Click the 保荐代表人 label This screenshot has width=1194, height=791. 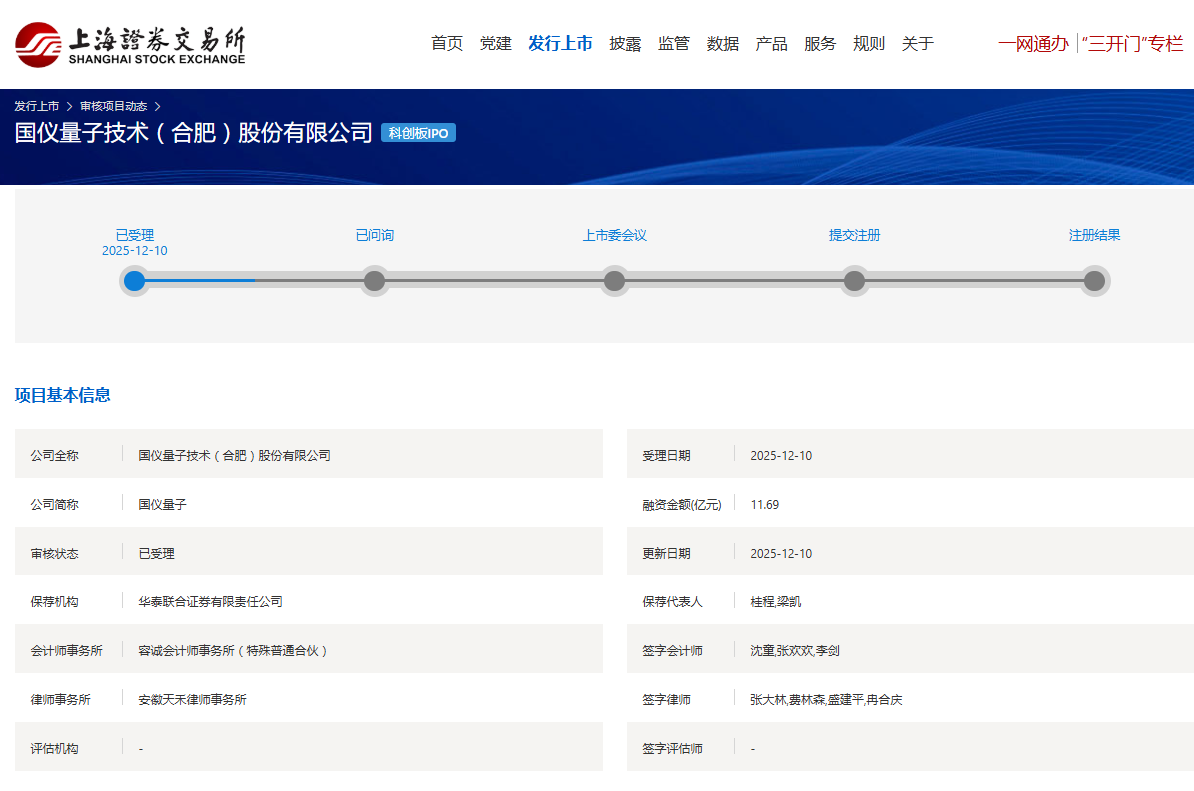672,601
